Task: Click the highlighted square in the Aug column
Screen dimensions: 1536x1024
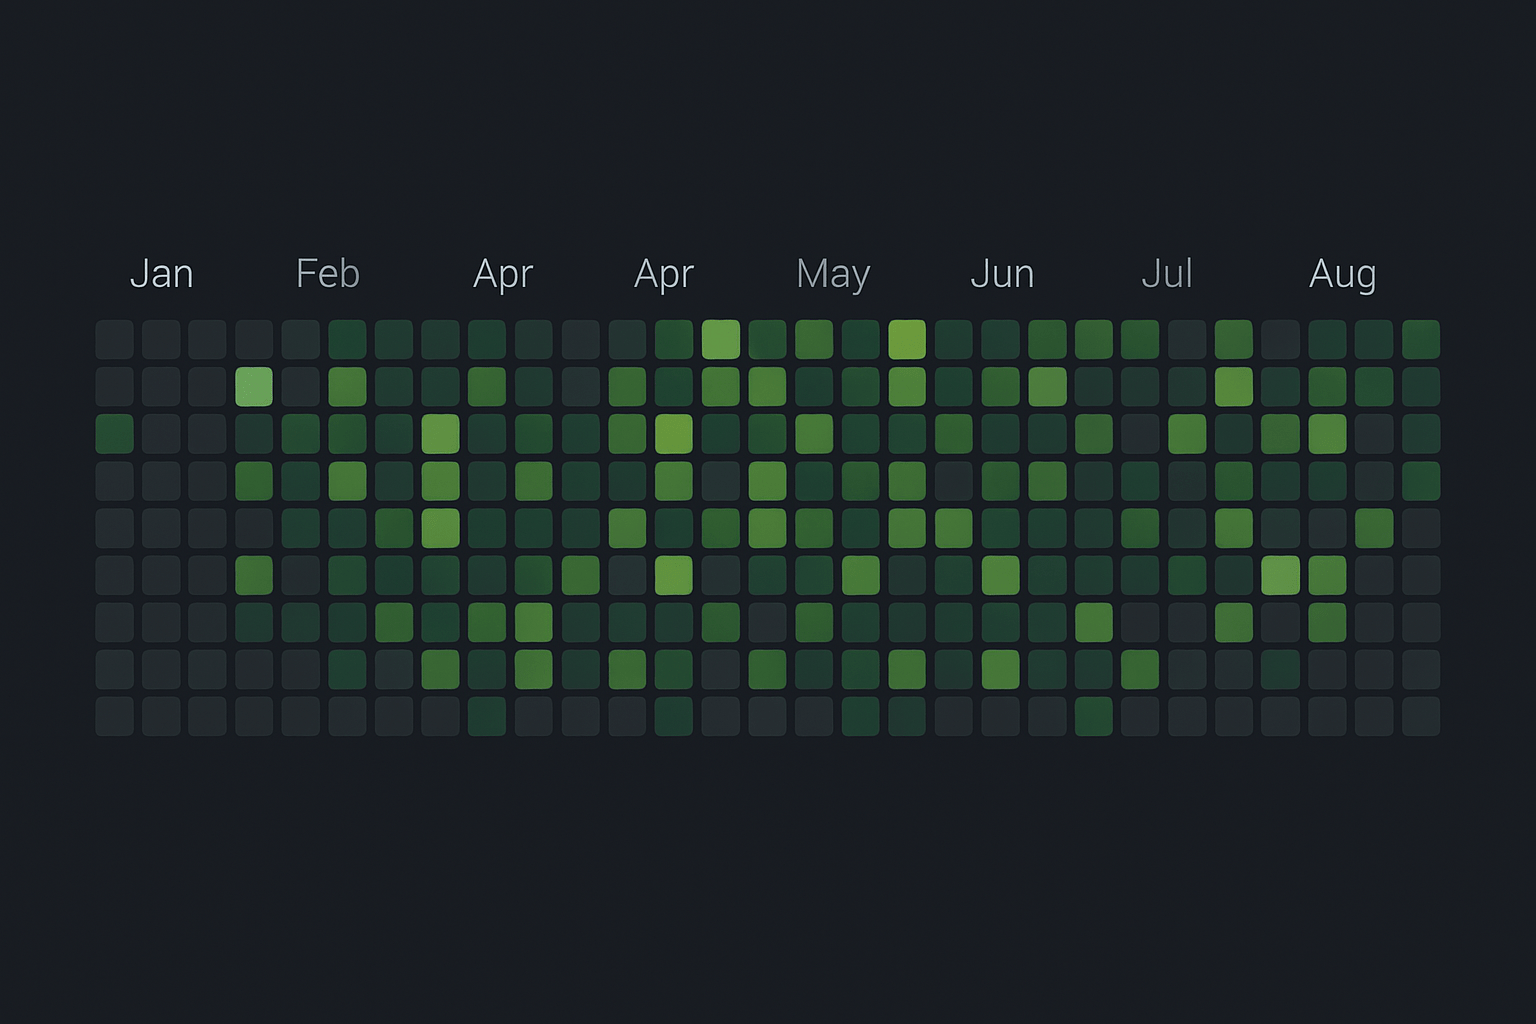Action: [1328, 433]
